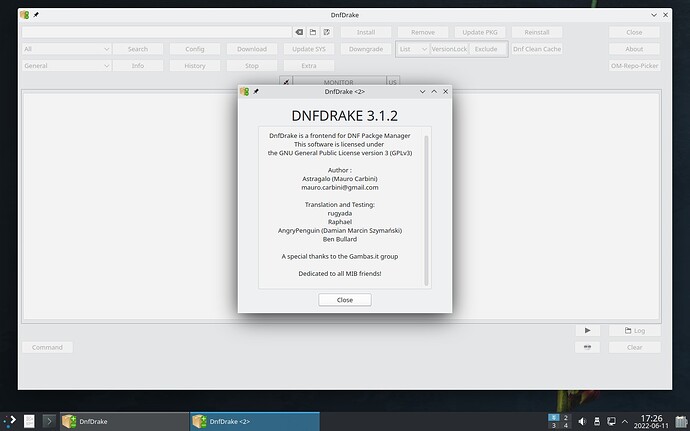The height and width of the screenshot is (431, 690).
Task: Click the main window Close button
Action: tap(634, 32)
